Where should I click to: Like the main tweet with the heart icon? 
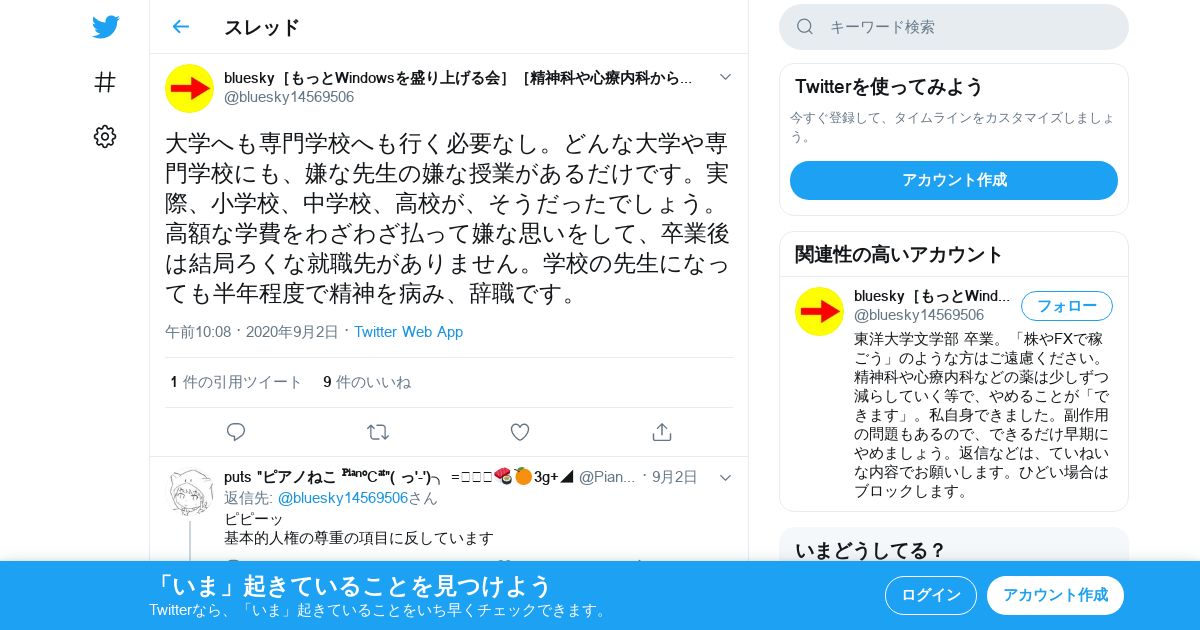coord(520,432)
